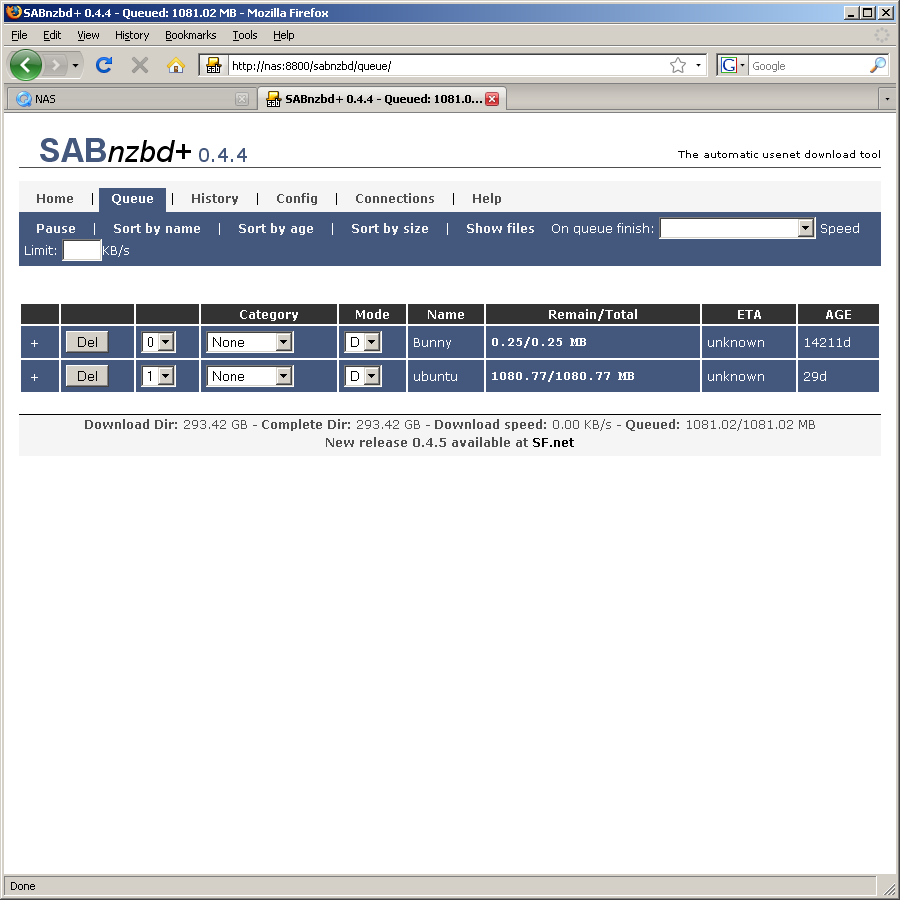Click Show files
This screenshot has height=900, width=900.
500,228
